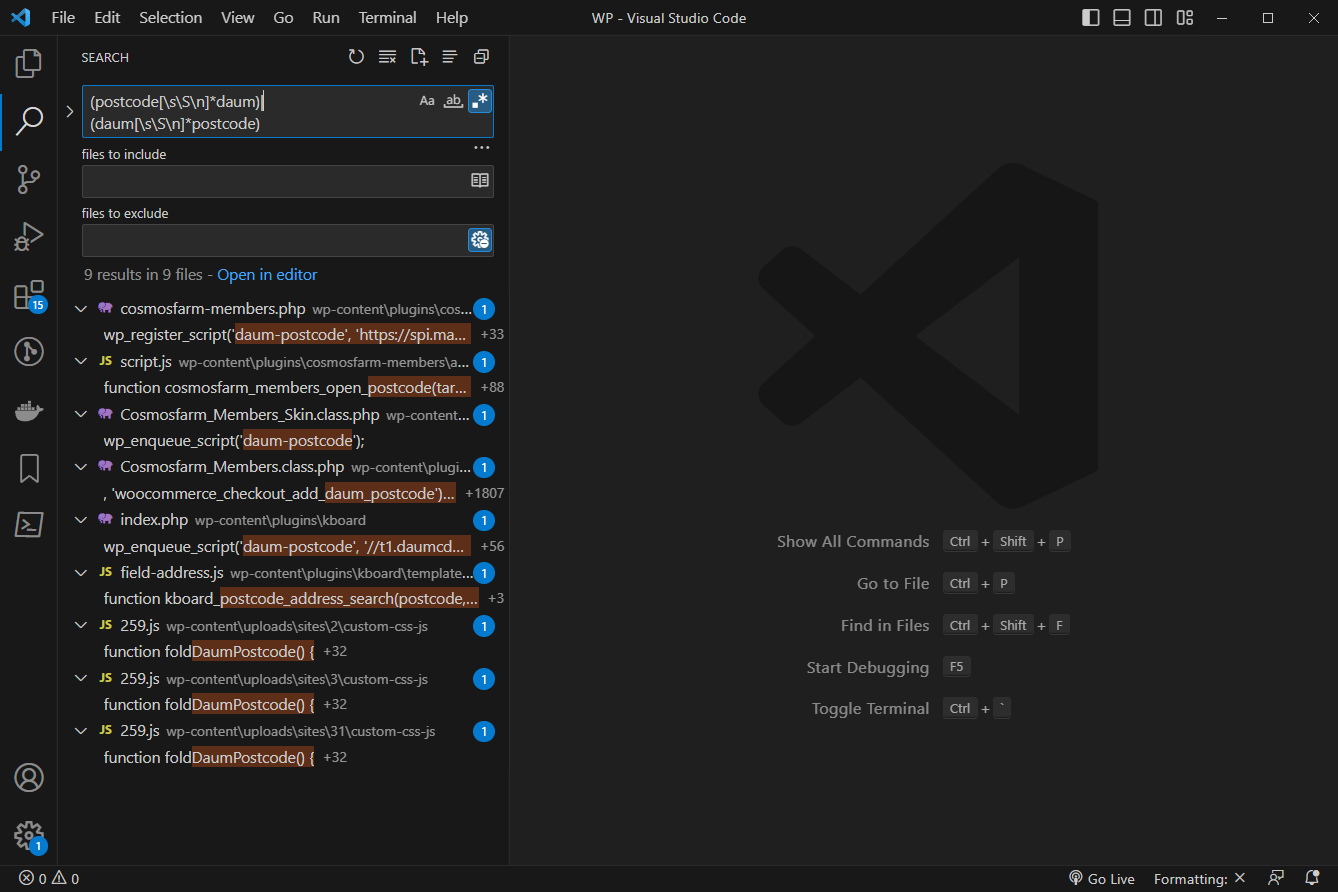
Task: Open the Manage gear icon
Action: point(29,836)
